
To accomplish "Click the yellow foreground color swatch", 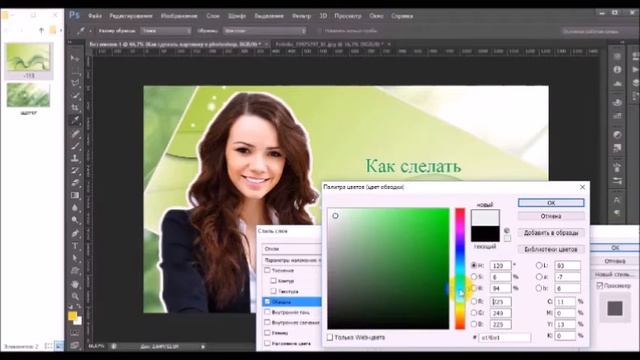I will (x=73, y=316).
